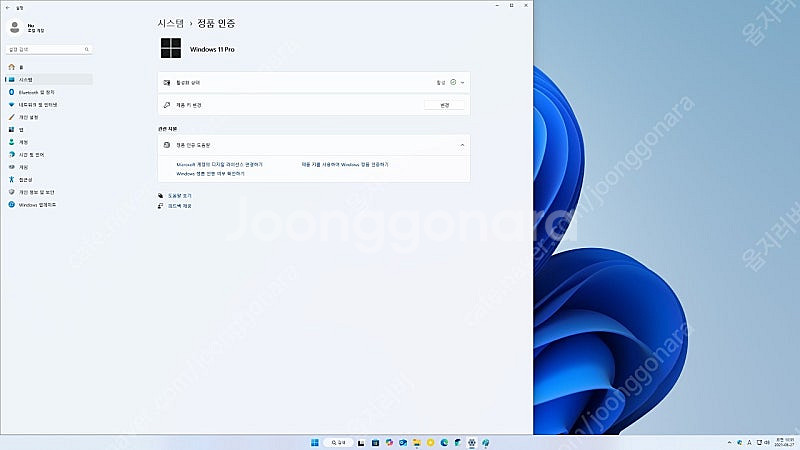Click the key icon beside 제품 키 변경
The height and width of the screenshot is (450, 800).
(x=167, y=105)
